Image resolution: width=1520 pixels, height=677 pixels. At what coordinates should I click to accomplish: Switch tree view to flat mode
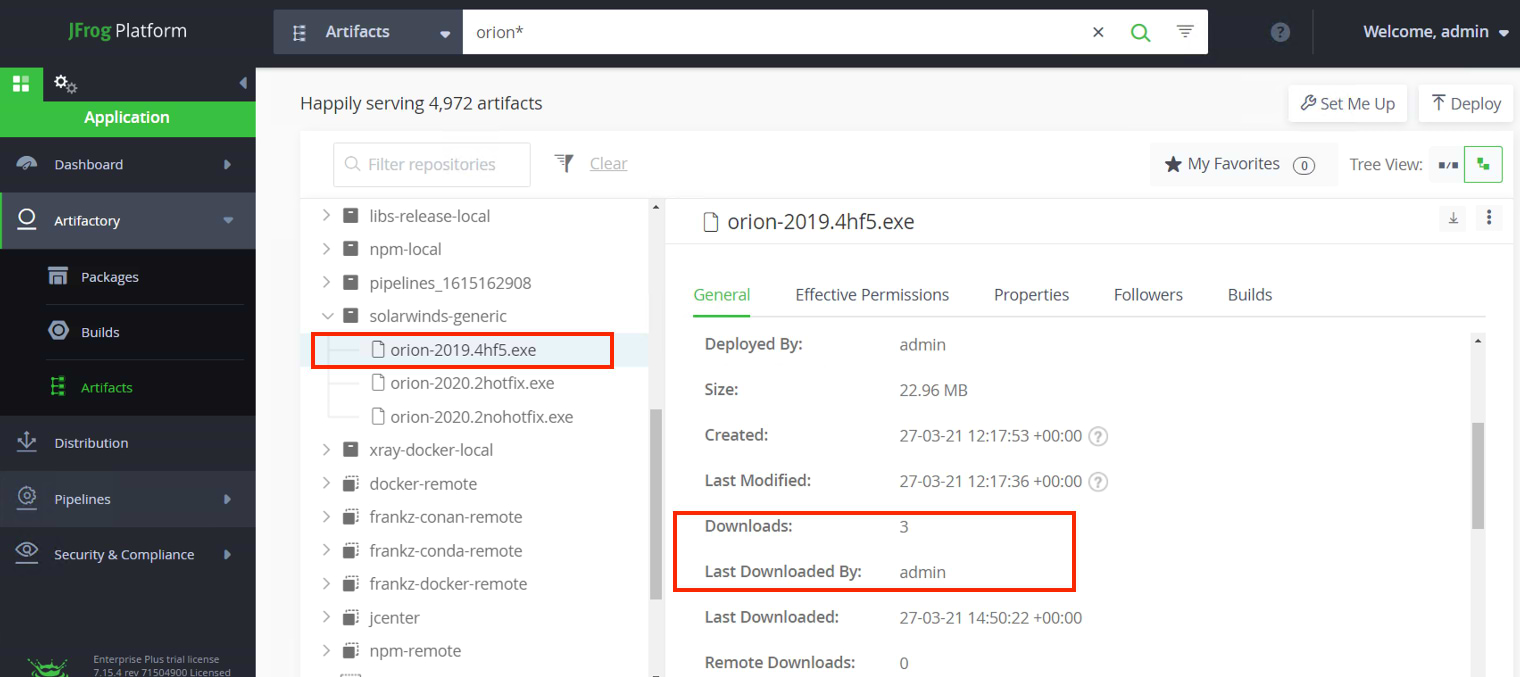coord(1447,164)
